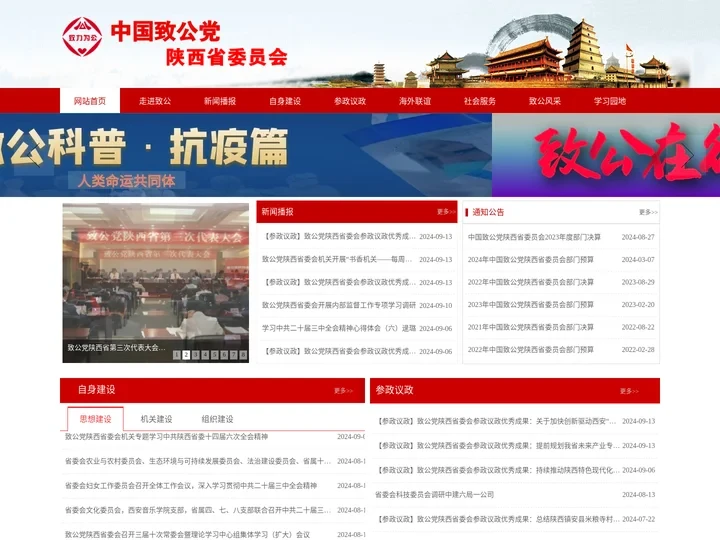
Task: Switch to the 思想建设 tab
Action: pyautogui.click(x=96, y=419)
